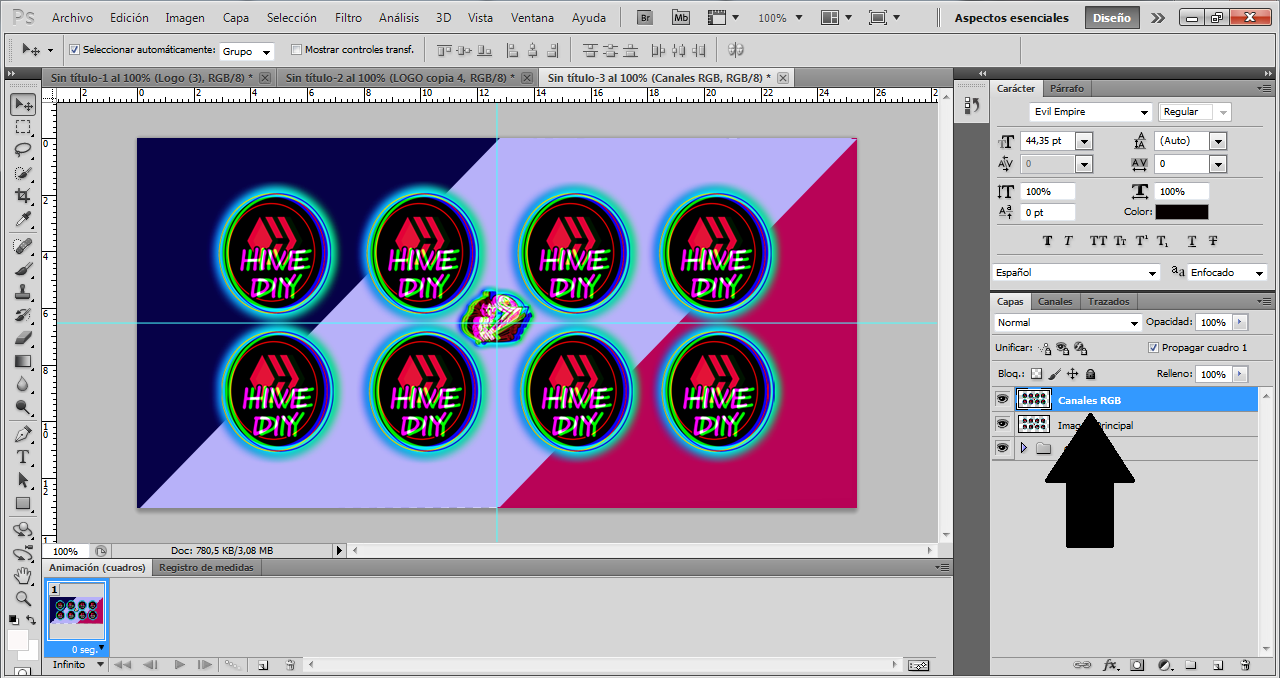The width and height of the screenshot is (1280, 678).
Task: Toggle lock all for layer
Action: (1091, 374)
